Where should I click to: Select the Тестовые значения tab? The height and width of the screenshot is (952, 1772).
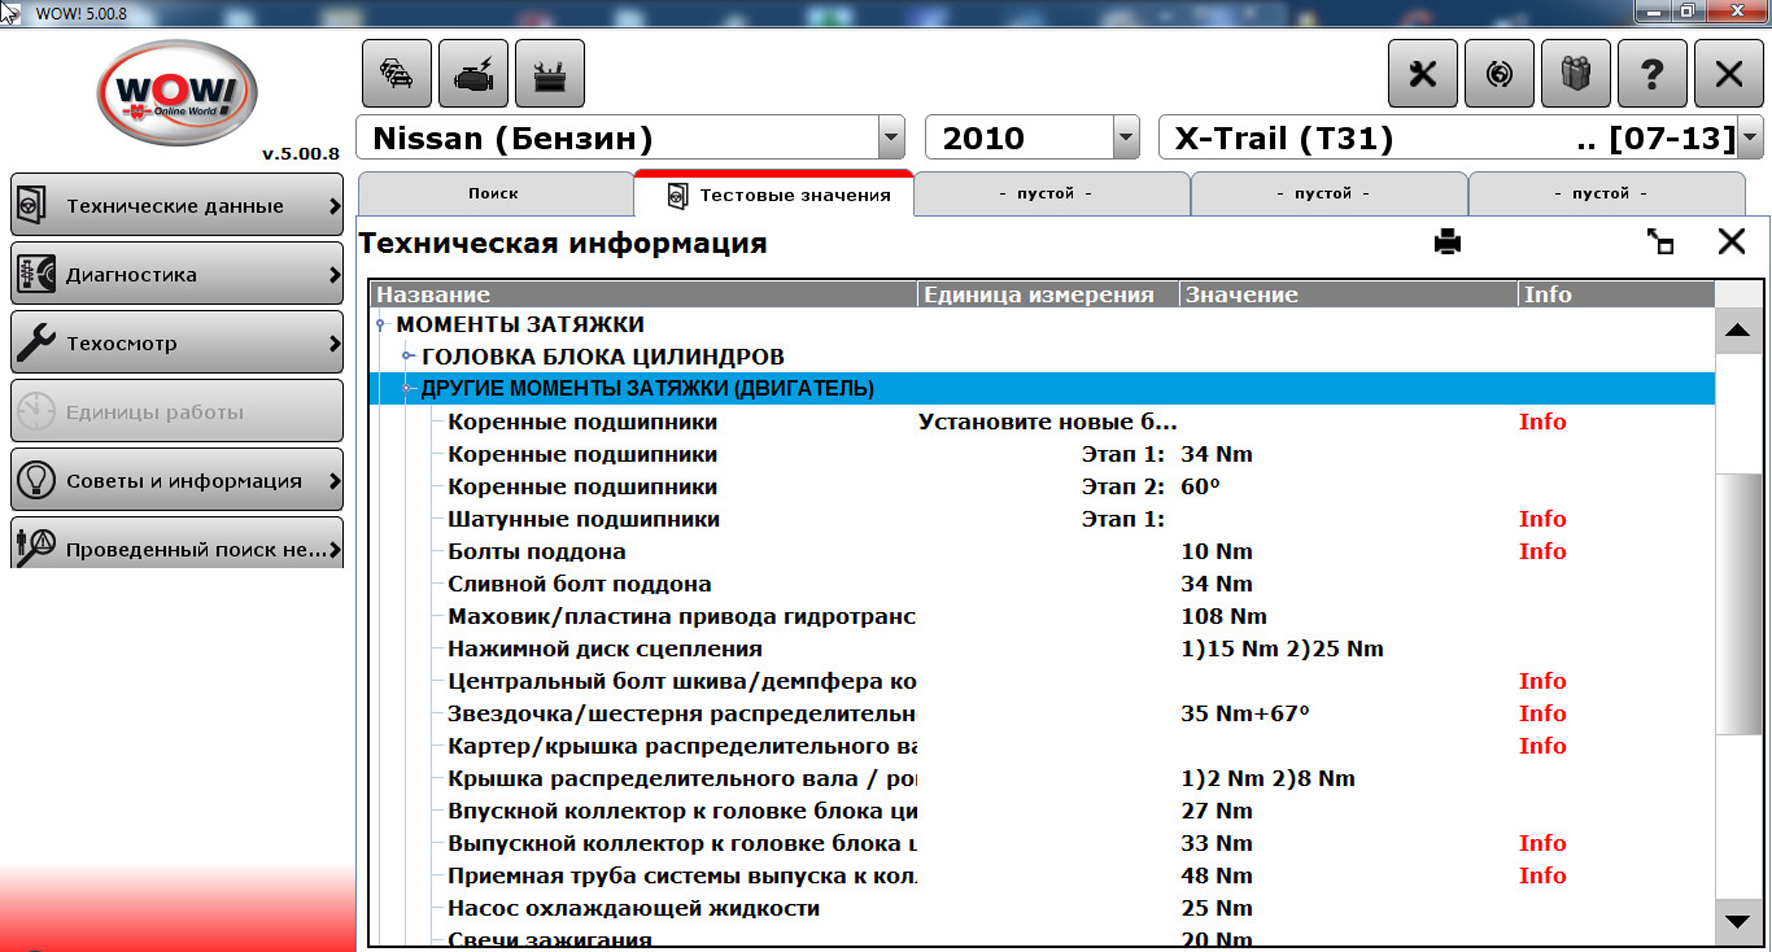point(775,195)
